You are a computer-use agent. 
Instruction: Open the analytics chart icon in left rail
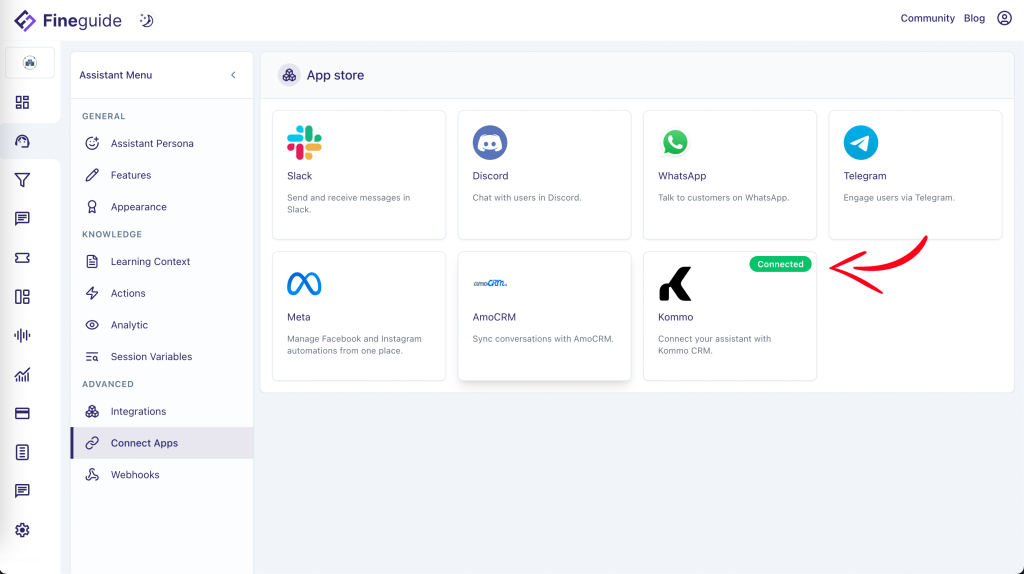click(22, 375)
